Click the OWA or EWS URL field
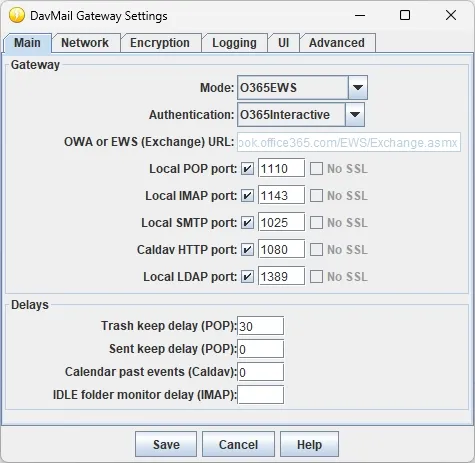475x463 pixels. pos(349,142)
